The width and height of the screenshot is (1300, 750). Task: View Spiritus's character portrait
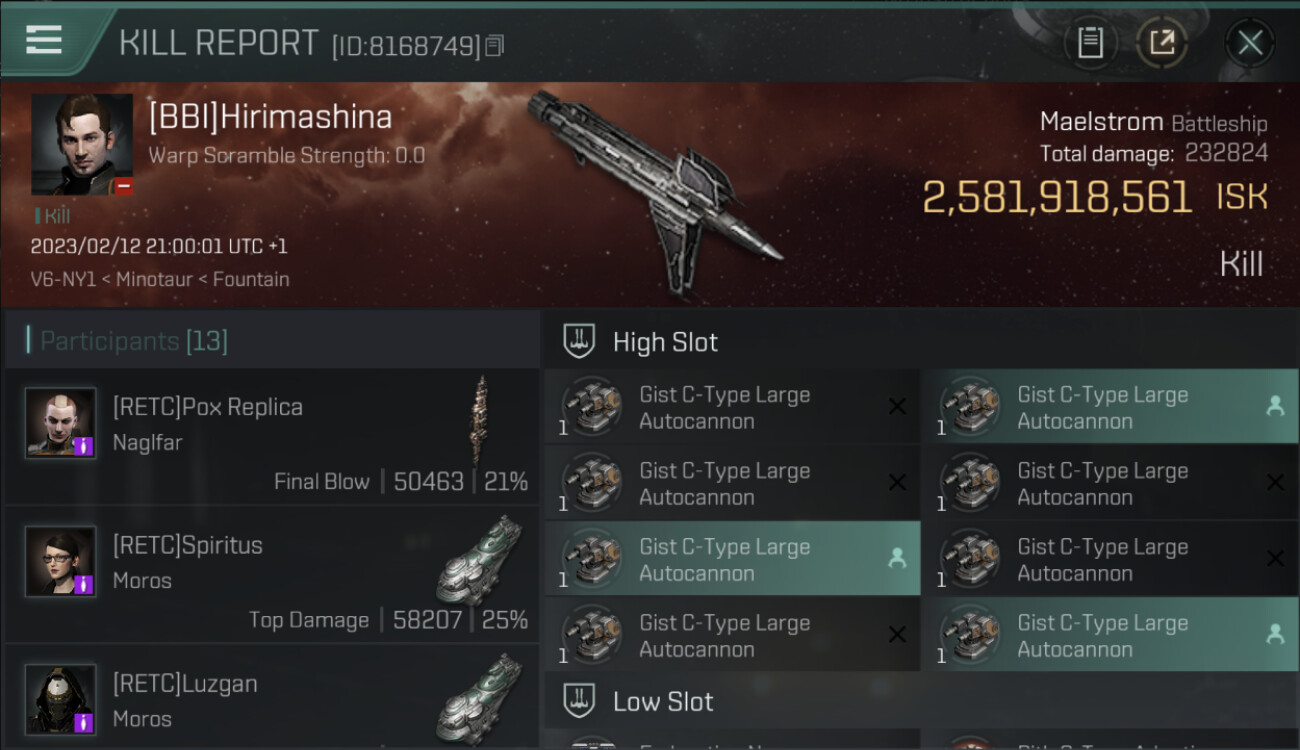pos(61,561)
